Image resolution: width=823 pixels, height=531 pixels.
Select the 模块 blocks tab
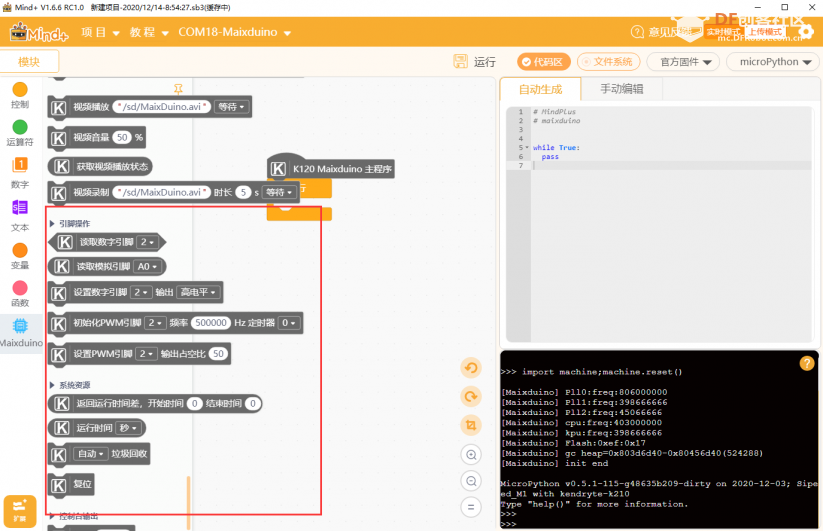pyautogui.click(x=29, y=62)
